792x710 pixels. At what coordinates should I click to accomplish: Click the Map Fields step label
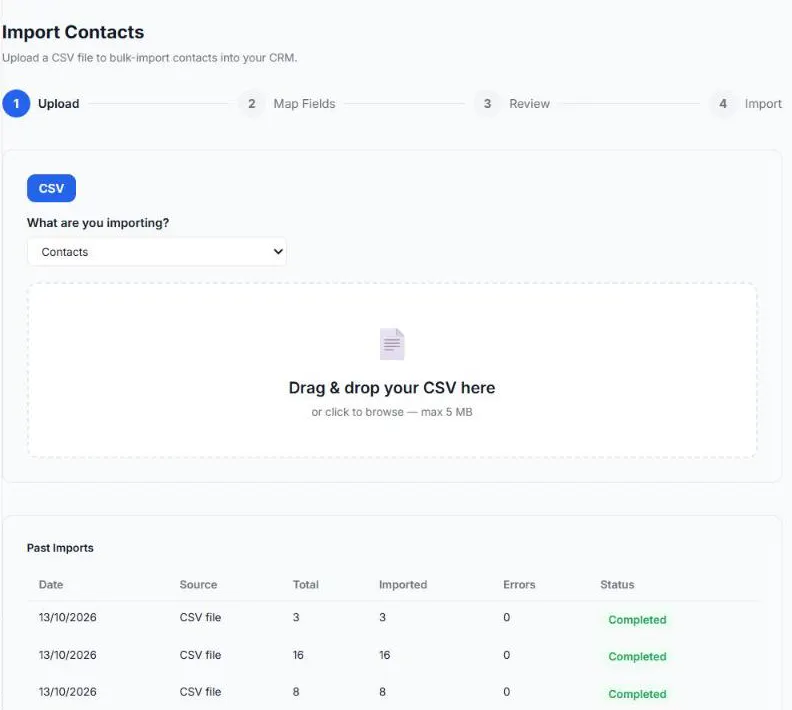305,104
